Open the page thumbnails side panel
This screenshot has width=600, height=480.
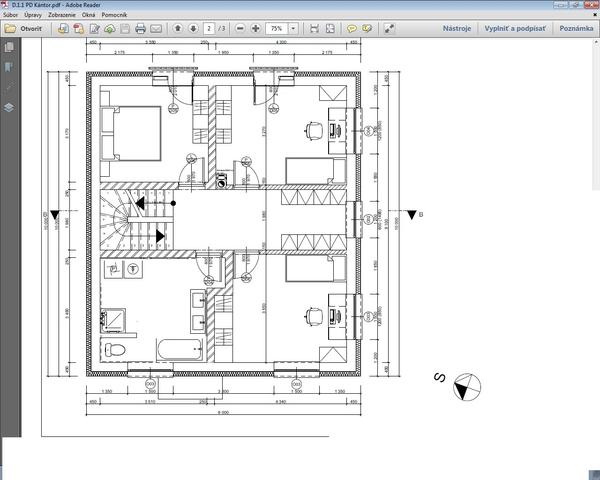pyautogui.click(x=9, y=49)
